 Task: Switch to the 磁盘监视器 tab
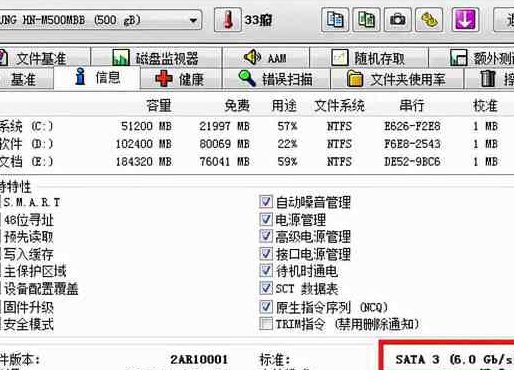[156, 58]
